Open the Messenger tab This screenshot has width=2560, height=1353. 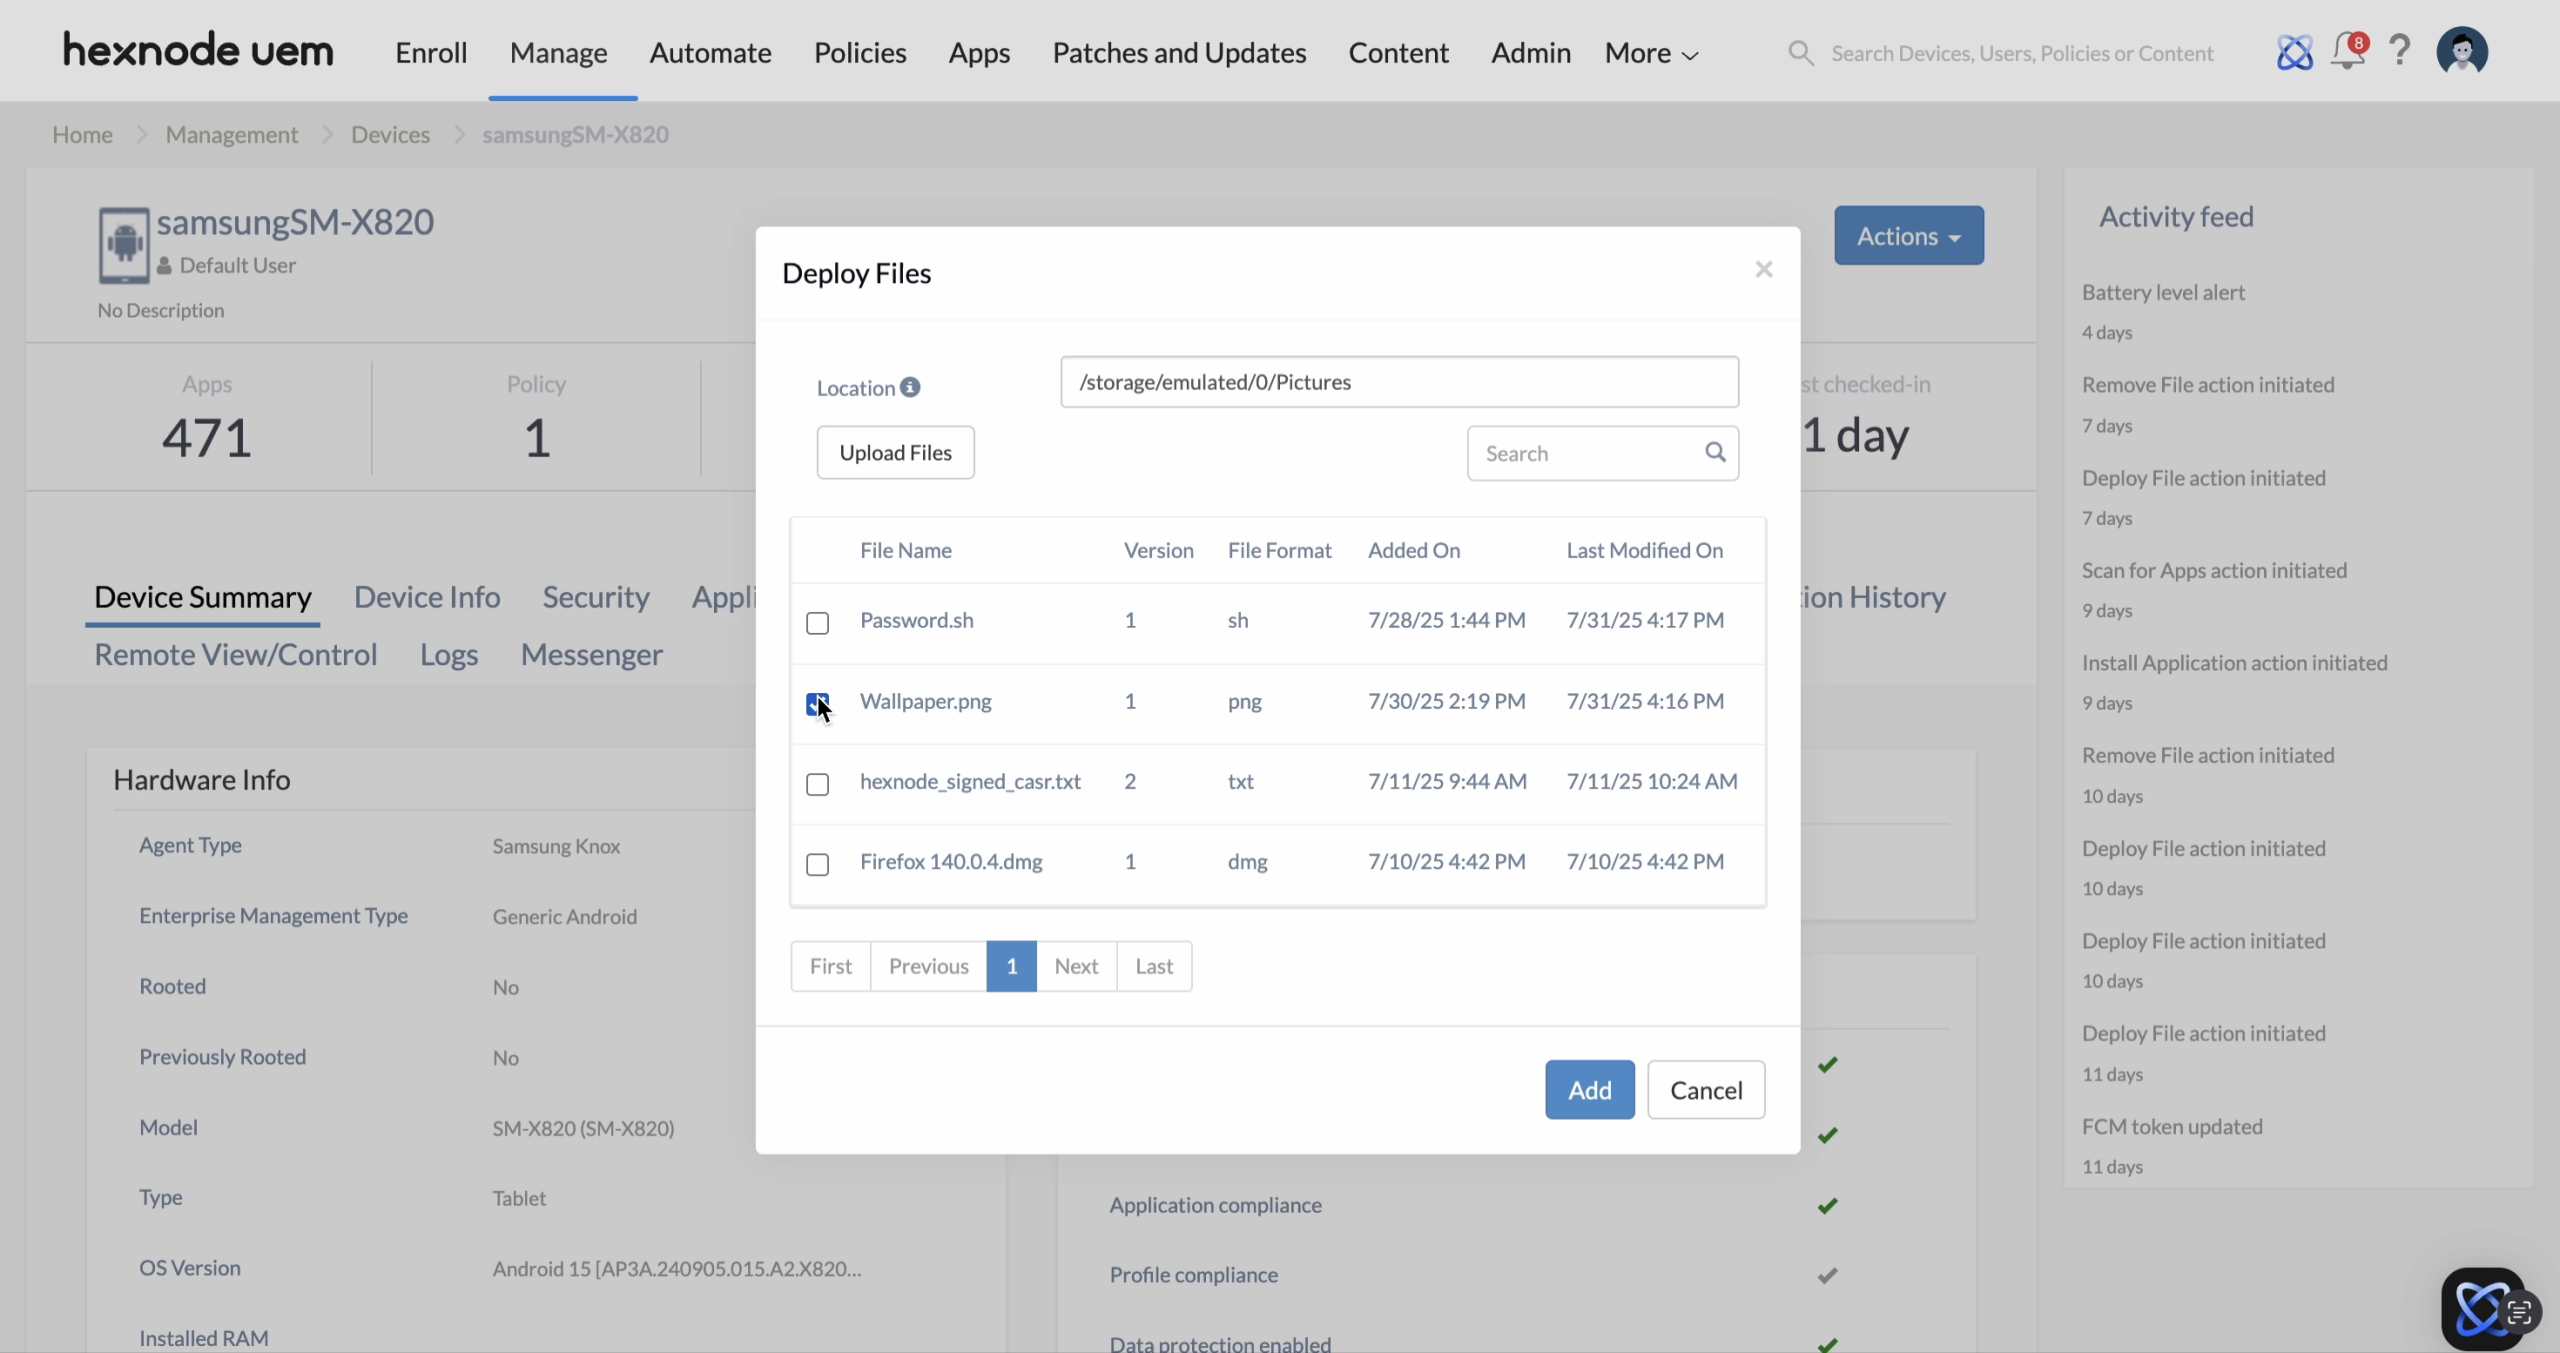(x=591, y=655)
